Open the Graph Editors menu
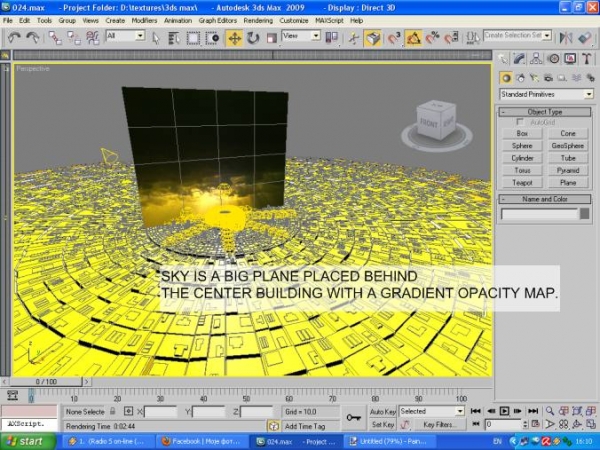This screenshot has width=600, height=450. 217,21
